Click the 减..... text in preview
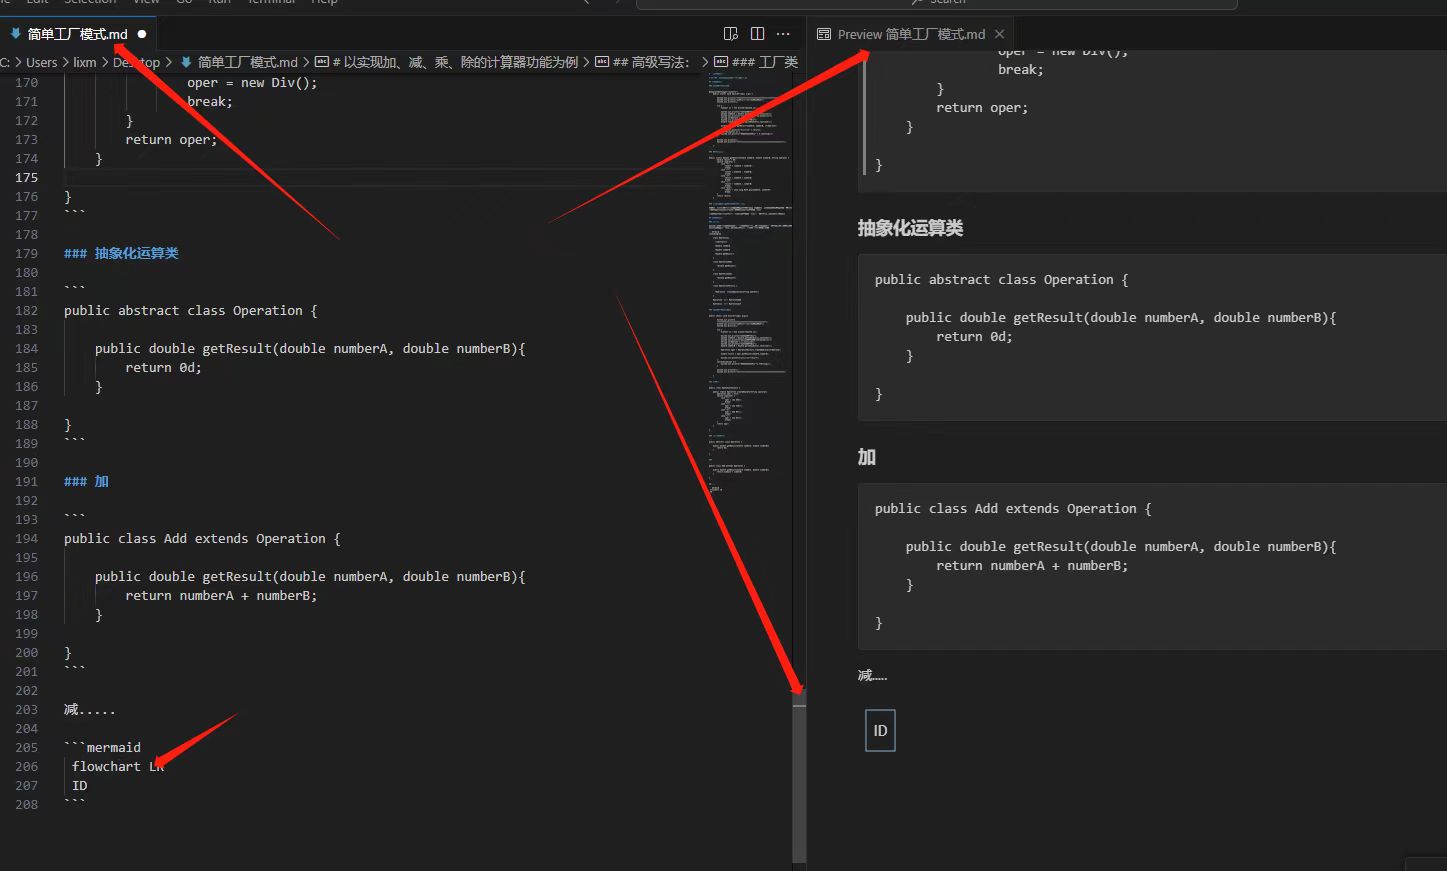Screen dimensions: 1447x871 click(x=872, y=676)
